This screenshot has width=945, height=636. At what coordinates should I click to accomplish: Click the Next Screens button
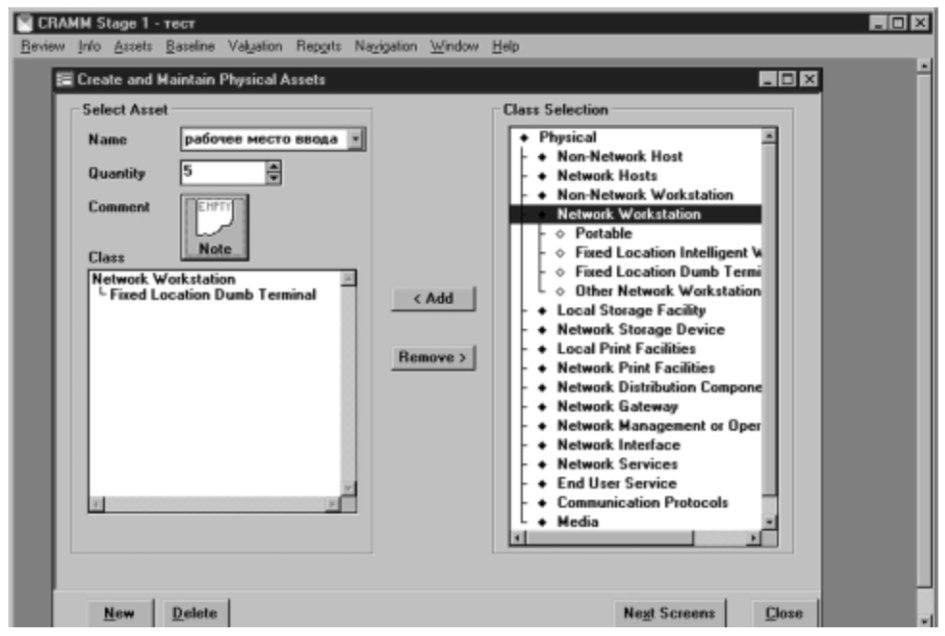pyautogui.click(x=669, y=613)
